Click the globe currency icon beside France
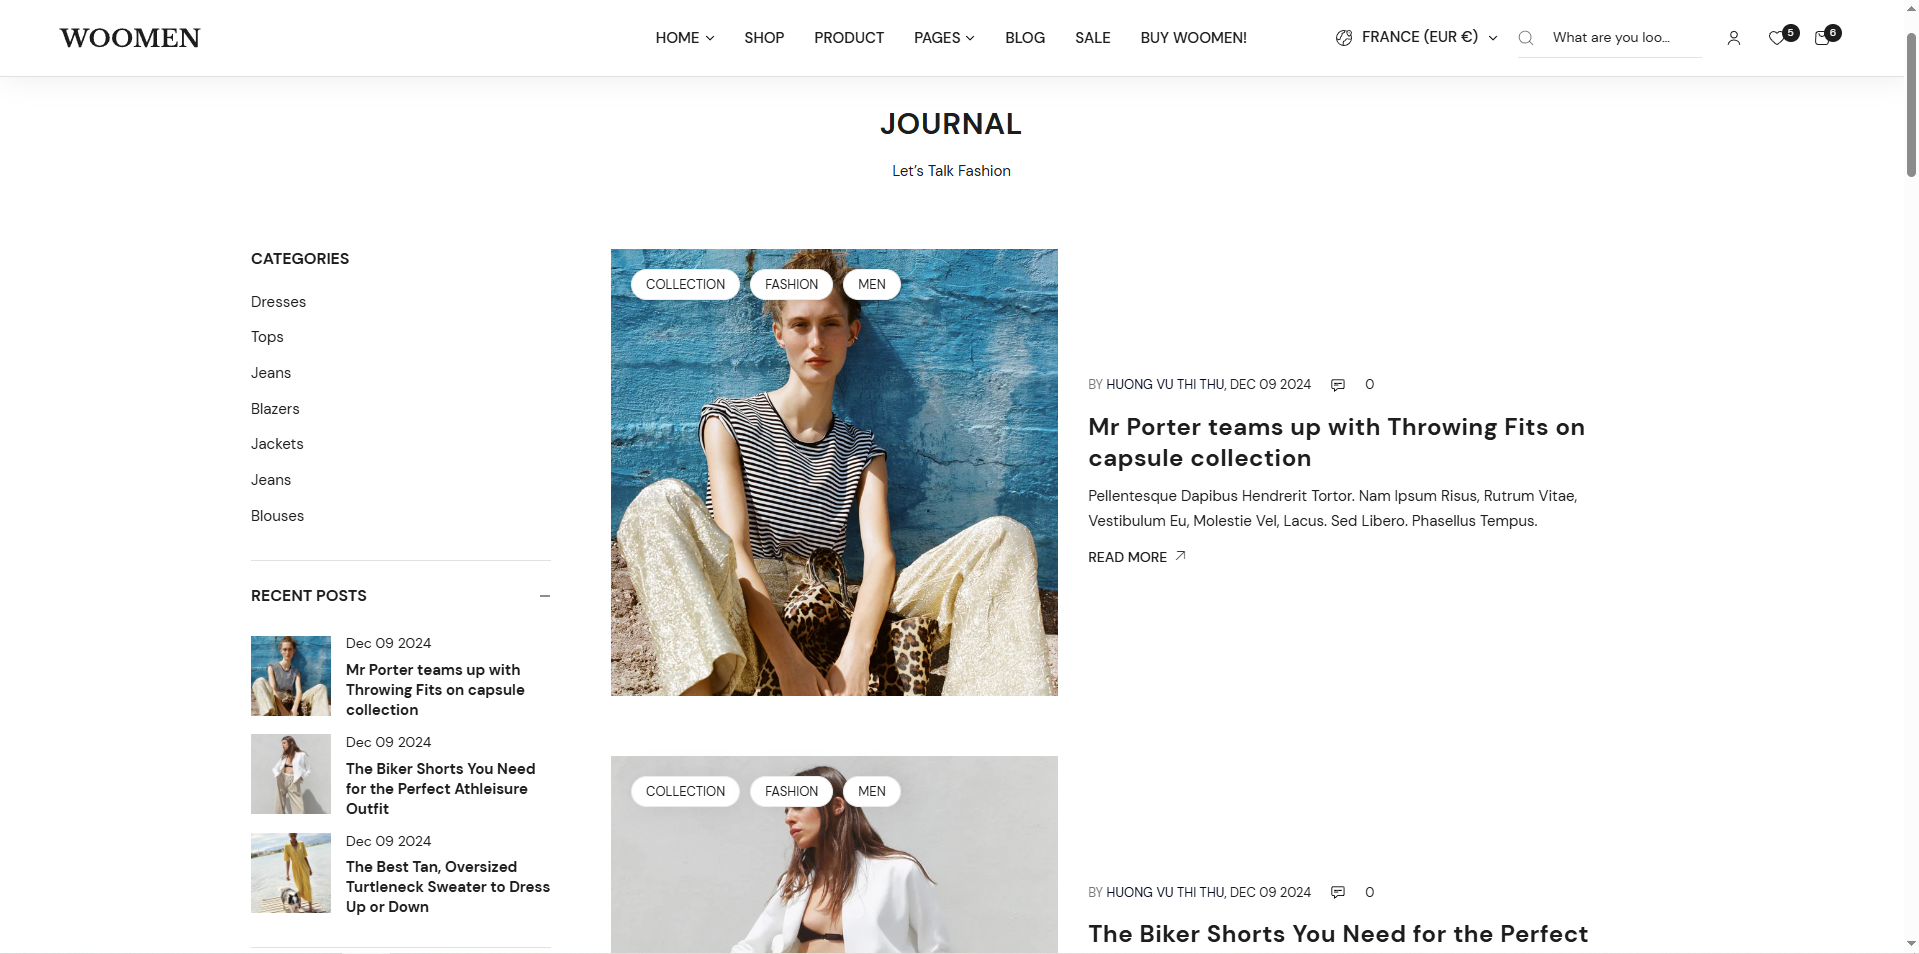 [1344, 38]
